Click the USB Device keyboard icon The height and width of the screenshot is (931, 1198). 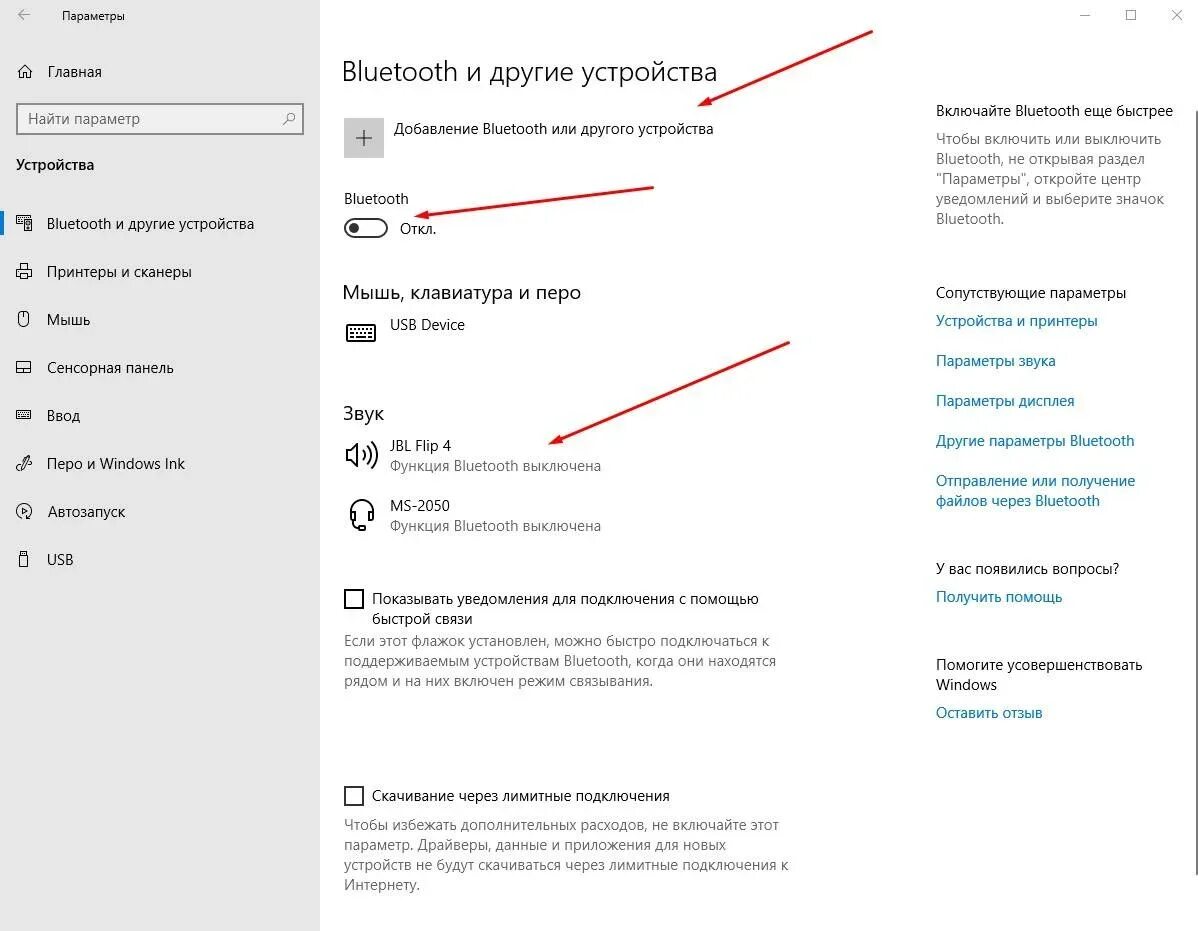pyautogui.click(x=361, y=332)
